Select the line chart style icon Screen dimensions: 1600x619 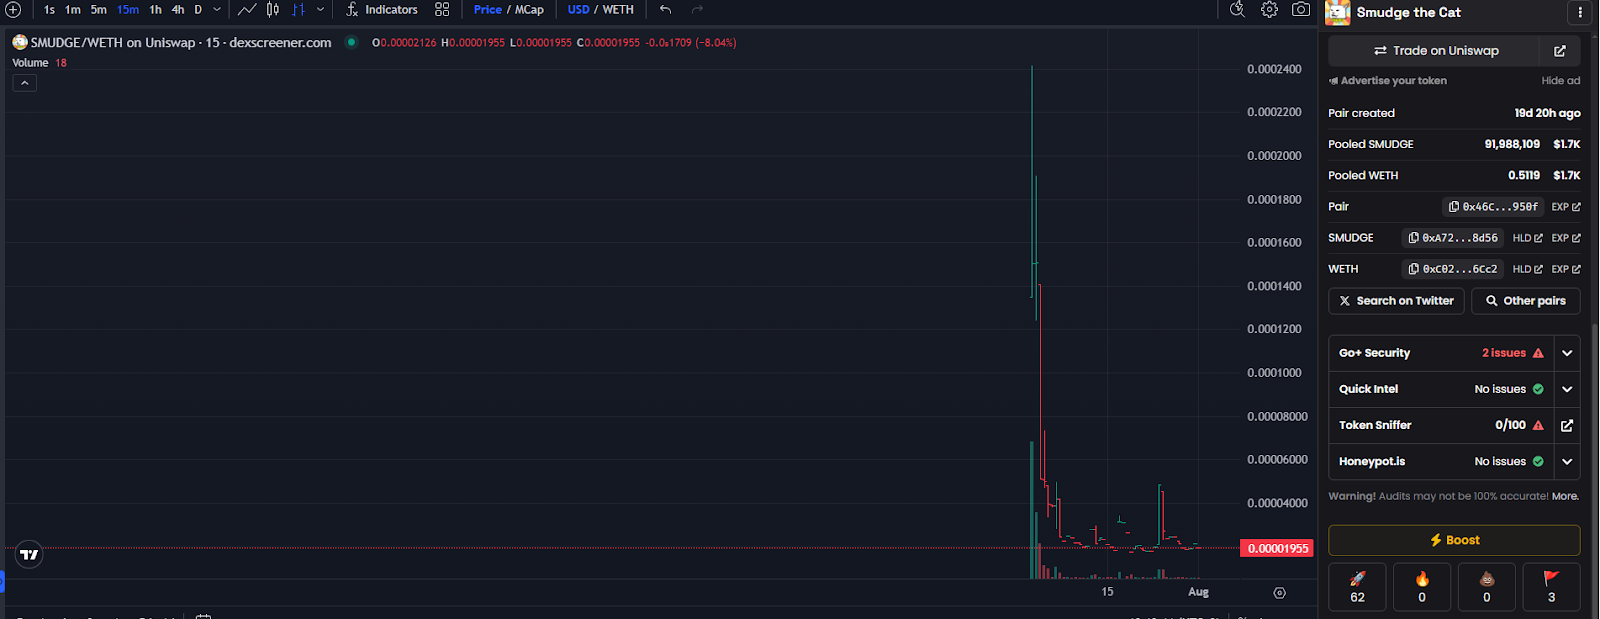pos(247,10)
